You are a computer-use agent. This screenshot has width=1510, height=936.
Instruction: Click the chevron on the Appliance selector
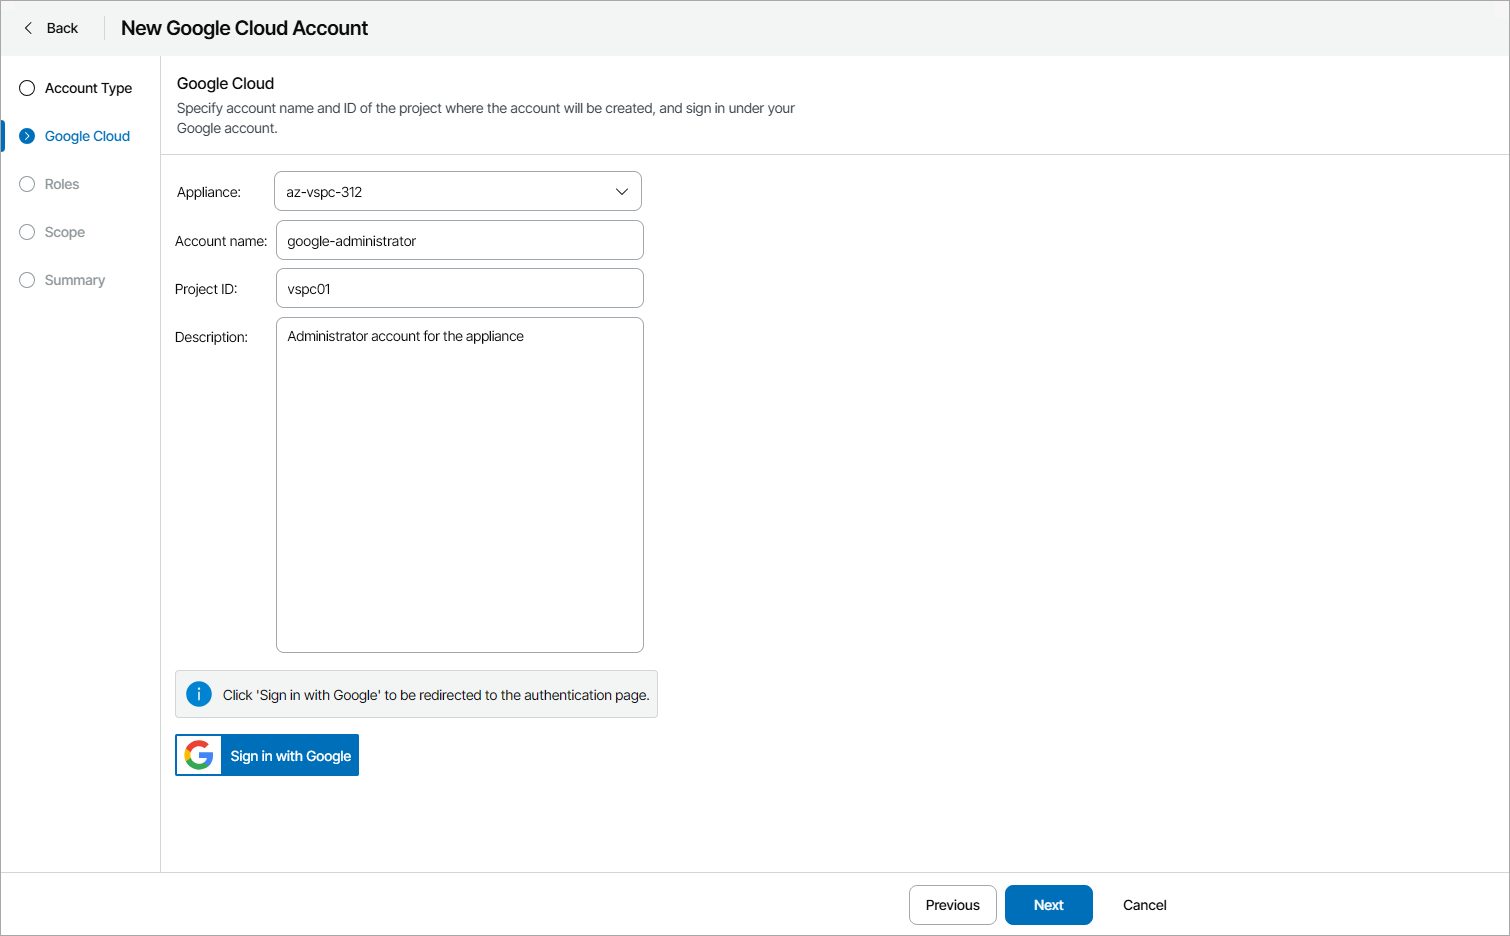(x=622, y=191)
